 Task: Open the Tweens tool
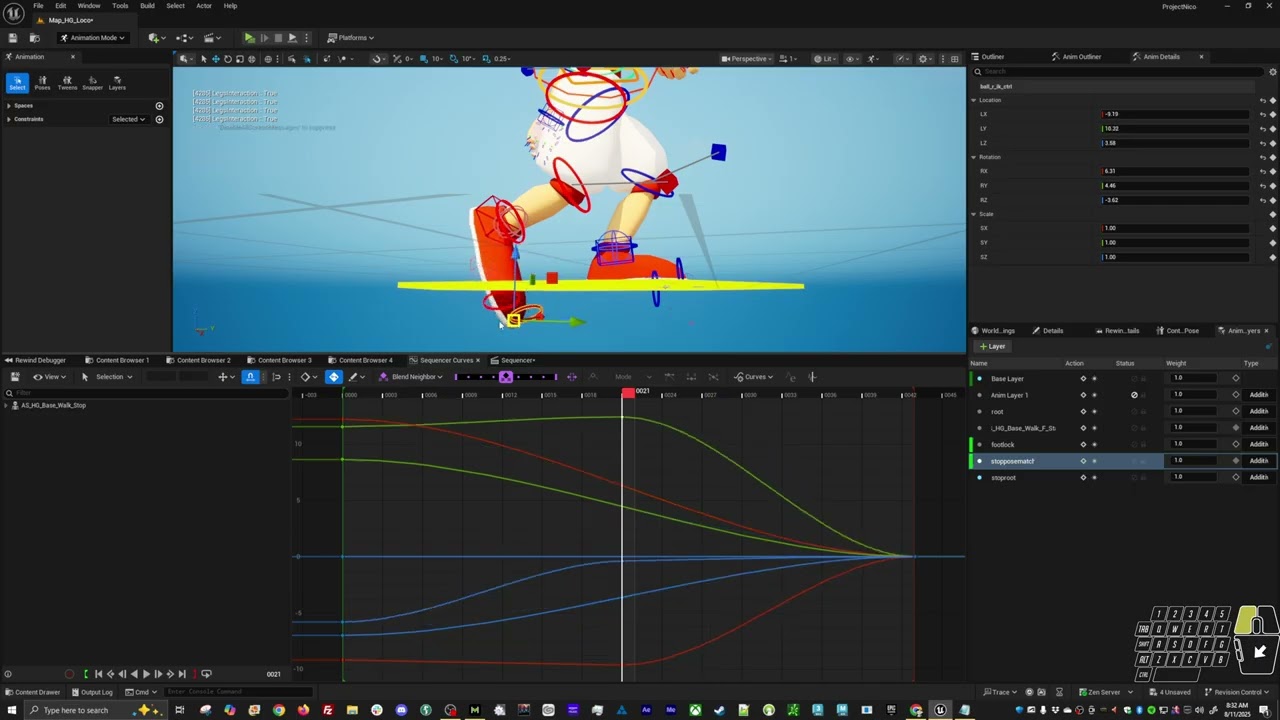click(x=67, y=83)
